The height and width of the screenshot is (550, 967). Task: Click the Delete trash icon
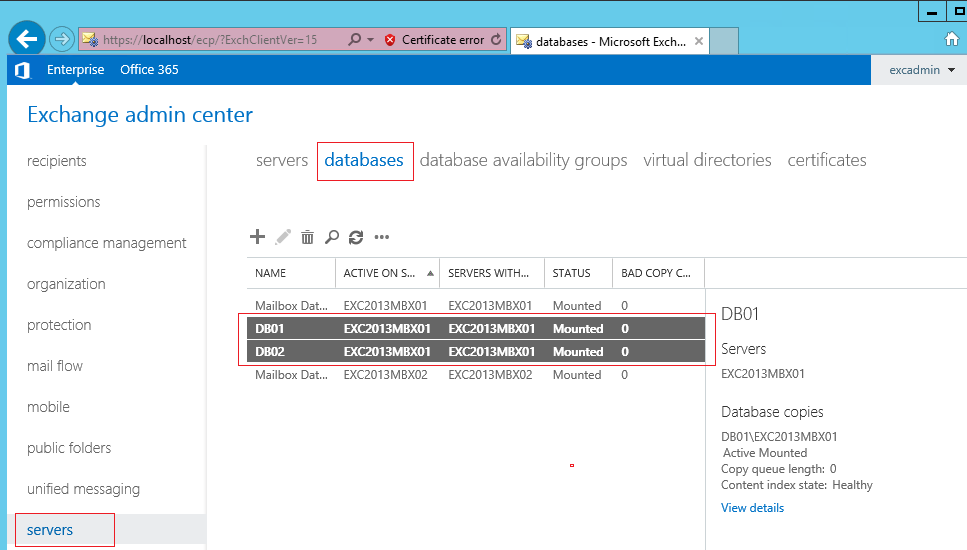[x=307, y=237]
